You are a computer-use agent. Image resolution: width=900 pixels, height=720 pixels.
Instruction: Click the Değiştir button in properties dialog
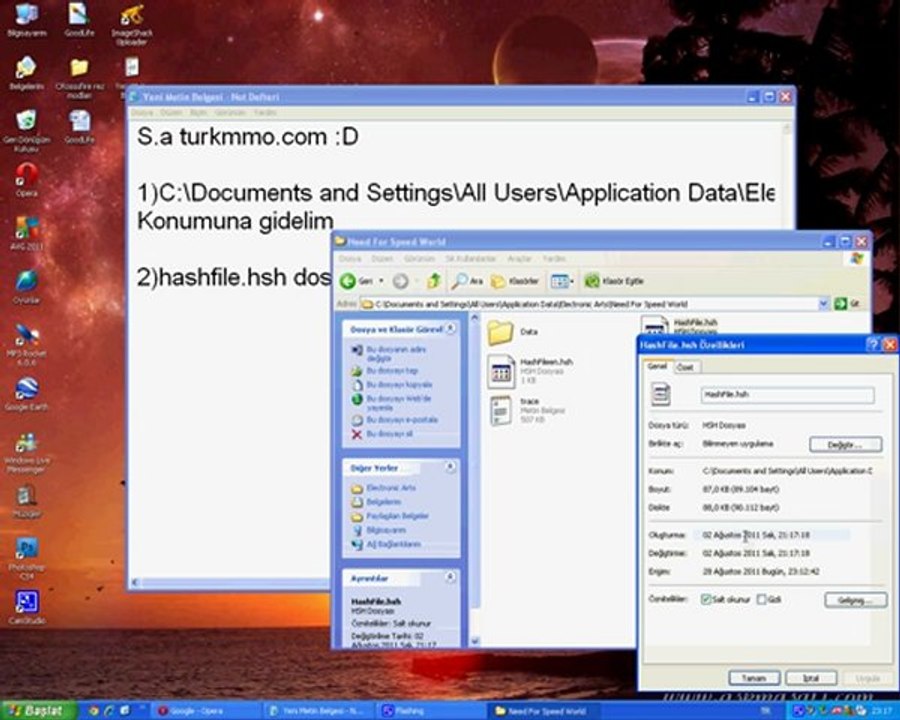tap(845, 444)
